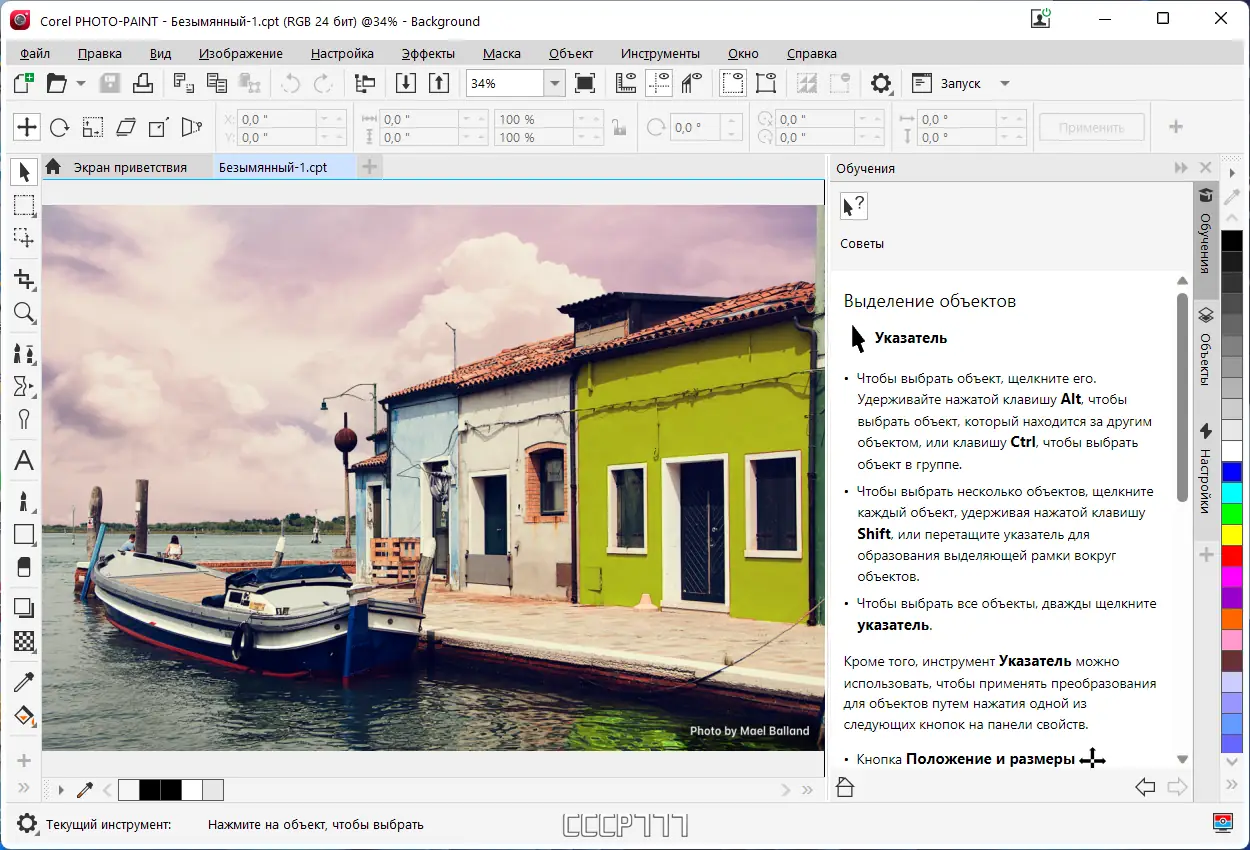Select the Rectangle Mask tool

[x=24, y=206]
